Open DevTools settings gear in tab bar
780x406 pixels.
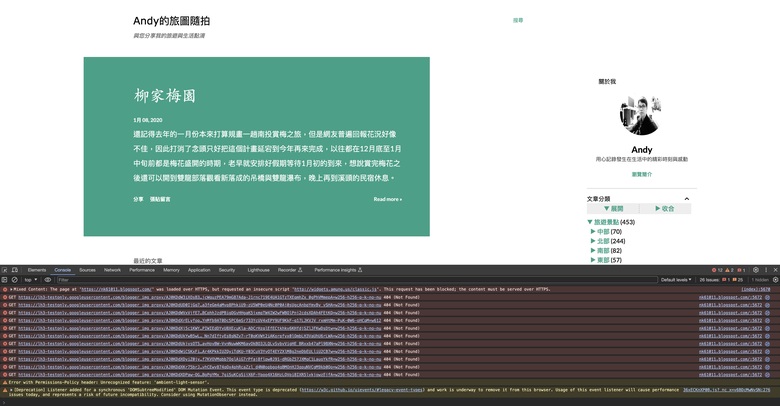click(x=756, y=270)
